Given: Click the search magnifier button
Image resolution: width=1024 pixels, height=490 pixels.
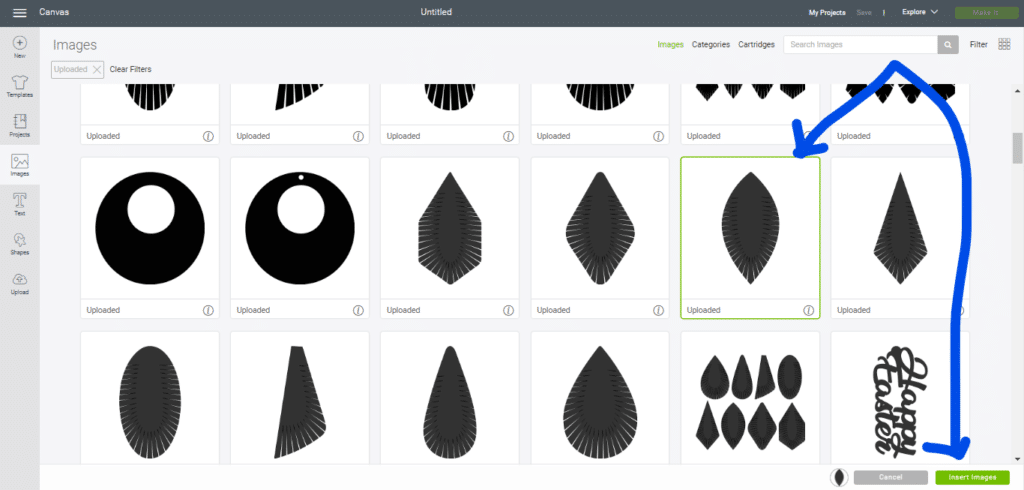Looking at the screenshot, I should pyautogui.click(x=948, y=44).
